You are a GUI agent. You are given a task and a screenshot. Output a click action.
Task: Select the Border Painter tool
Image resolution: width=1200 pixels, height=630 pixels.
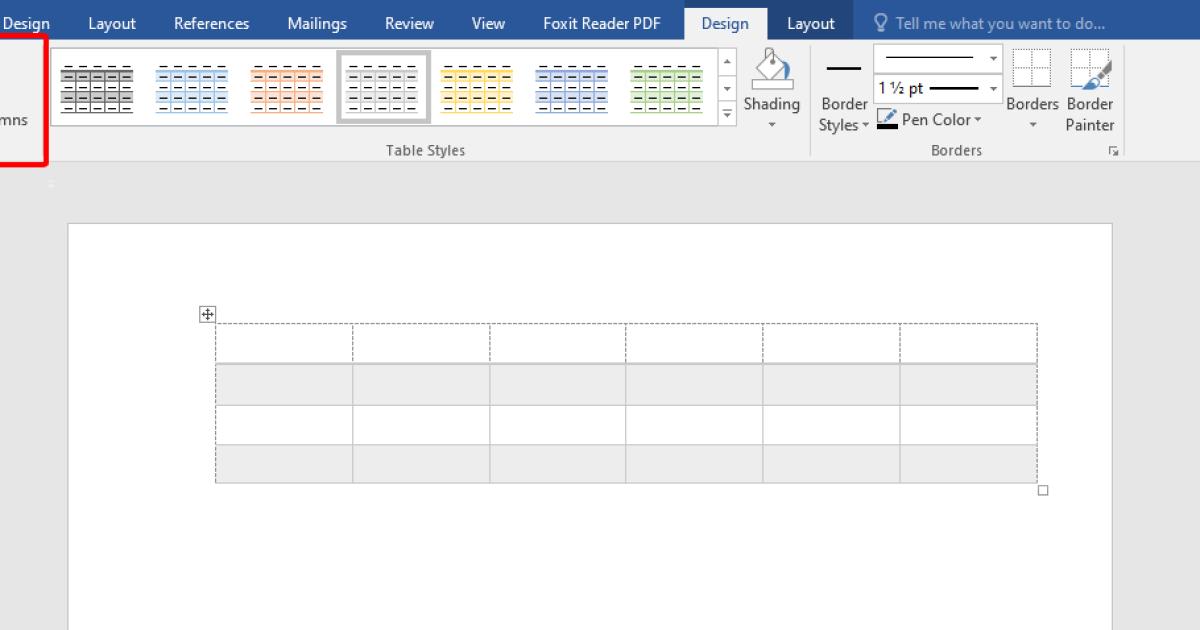point(1090,71)
